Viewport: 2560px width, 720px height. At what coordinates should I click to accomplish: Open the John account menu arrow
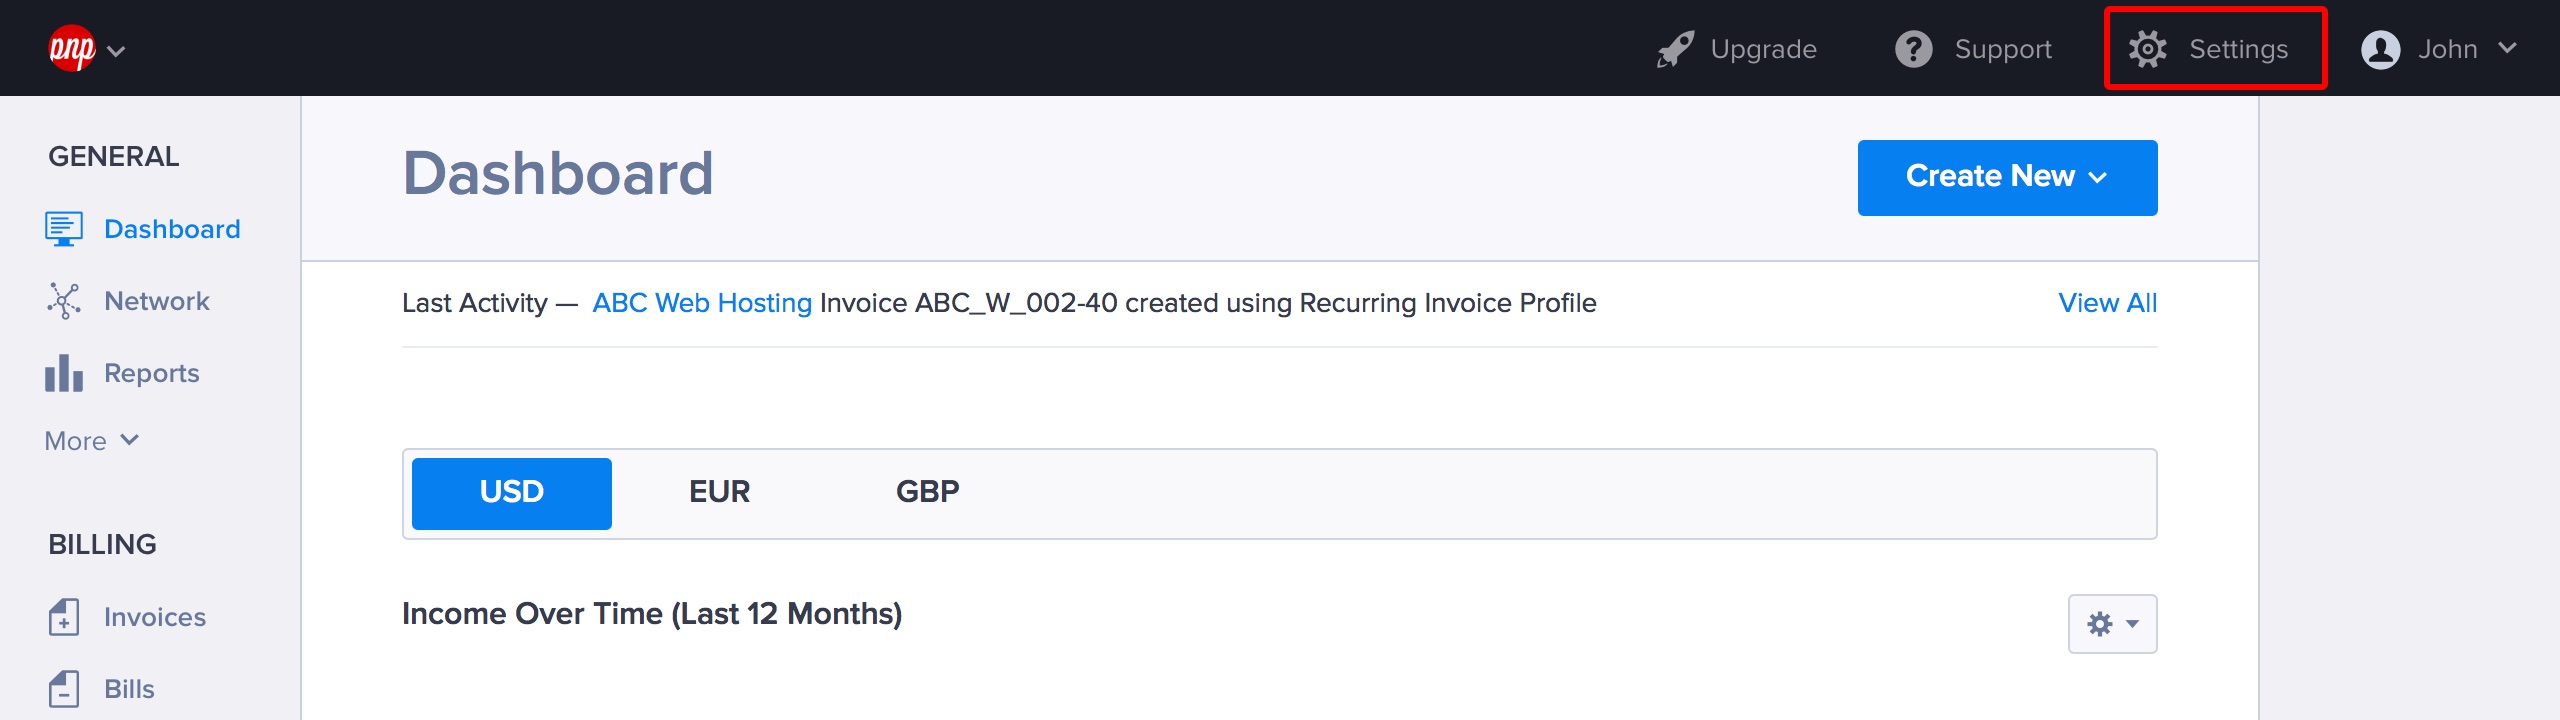click(2507, 48)
